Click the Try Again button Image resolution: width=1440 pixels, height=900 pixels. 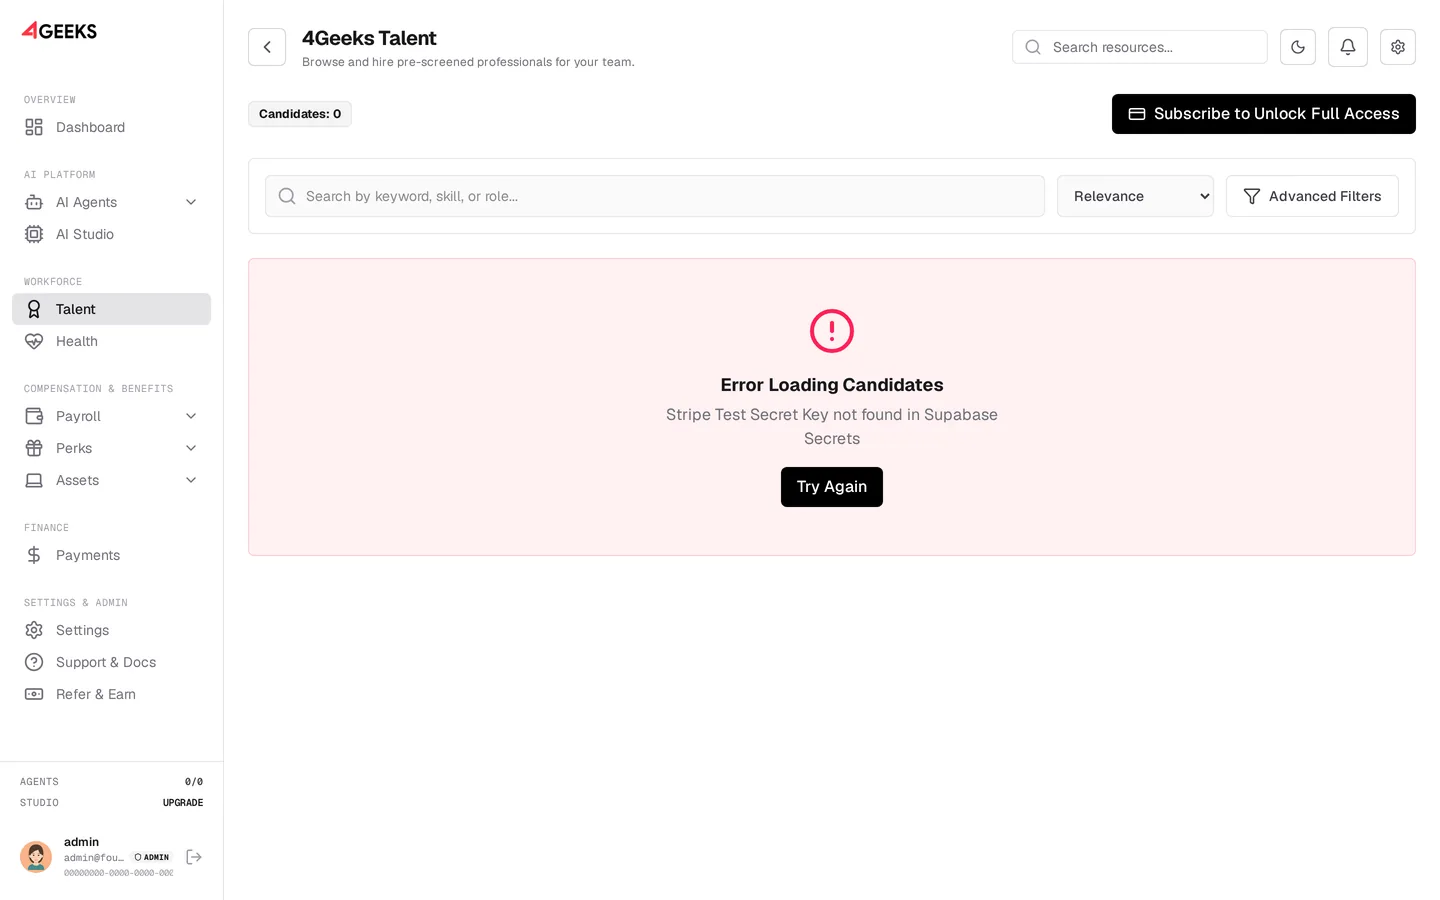[832, 487]
